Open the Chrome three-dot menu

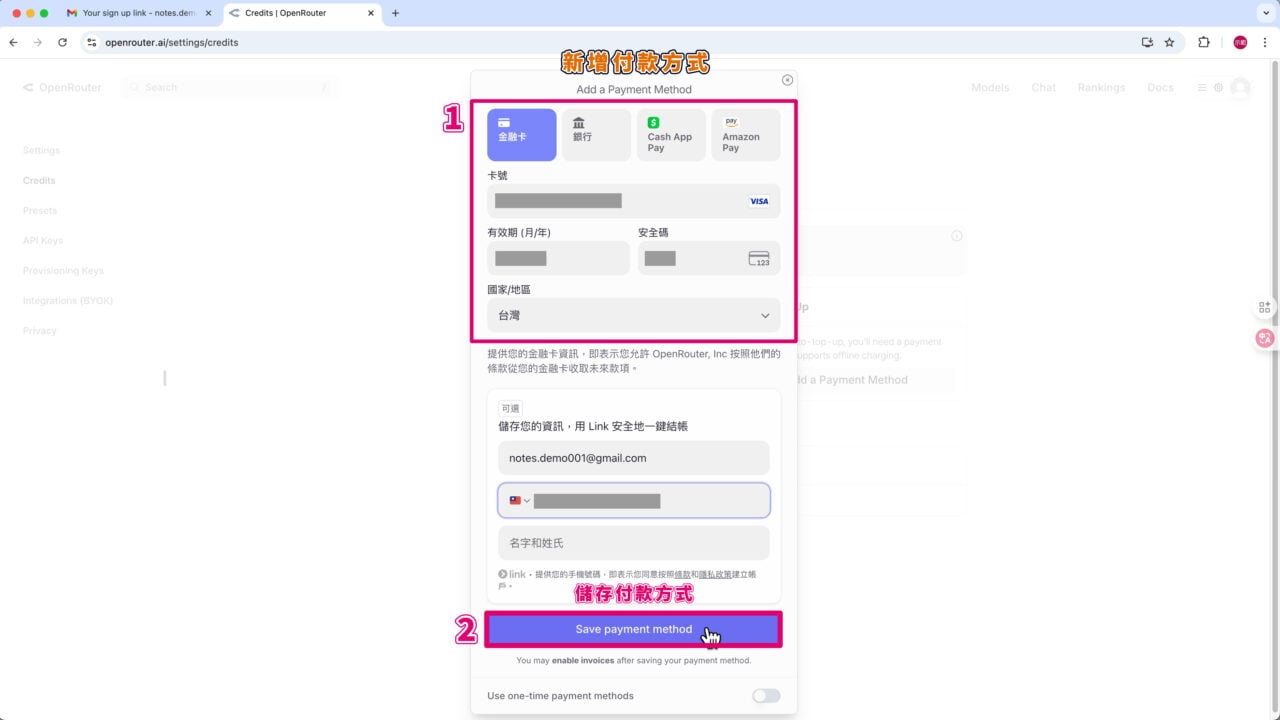coord(1265,43)
